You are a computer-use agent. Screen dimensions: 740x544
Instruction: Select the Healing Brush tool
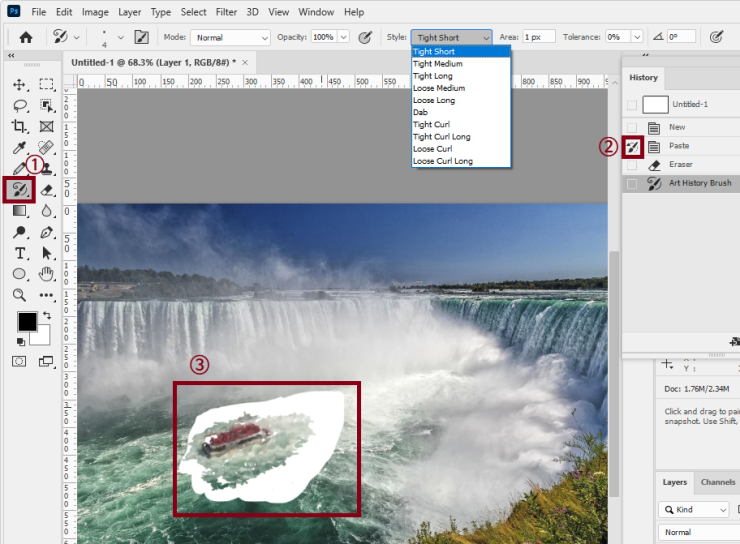pyautogui.click(x=46, y=148)
